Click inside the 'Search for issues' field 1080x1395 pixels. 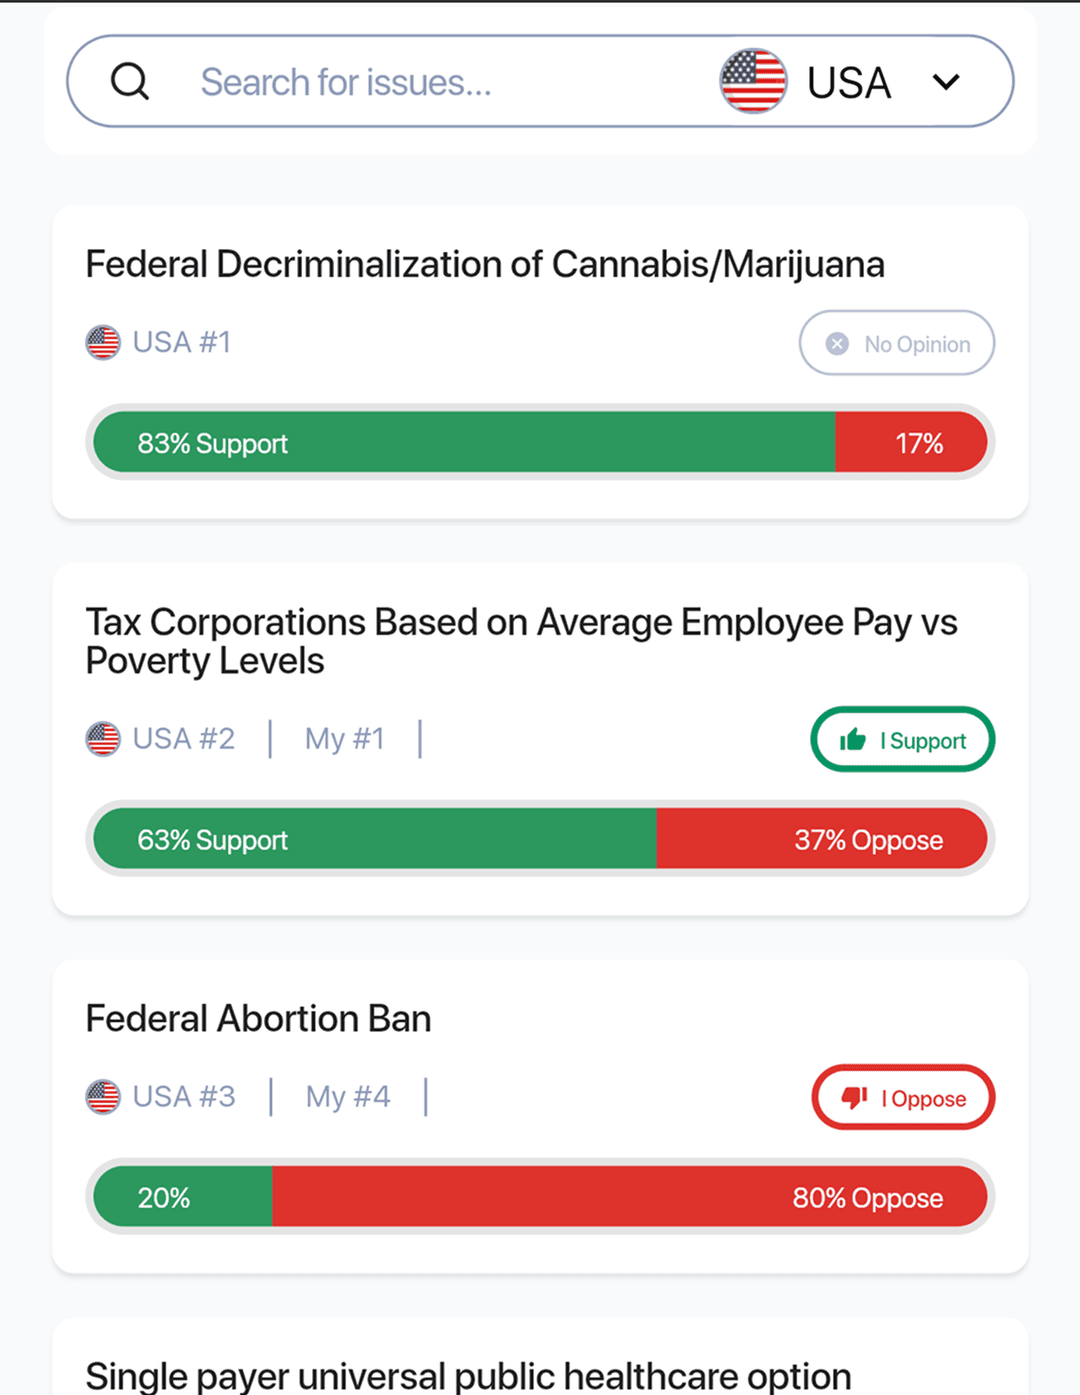[x=346, y=81]
